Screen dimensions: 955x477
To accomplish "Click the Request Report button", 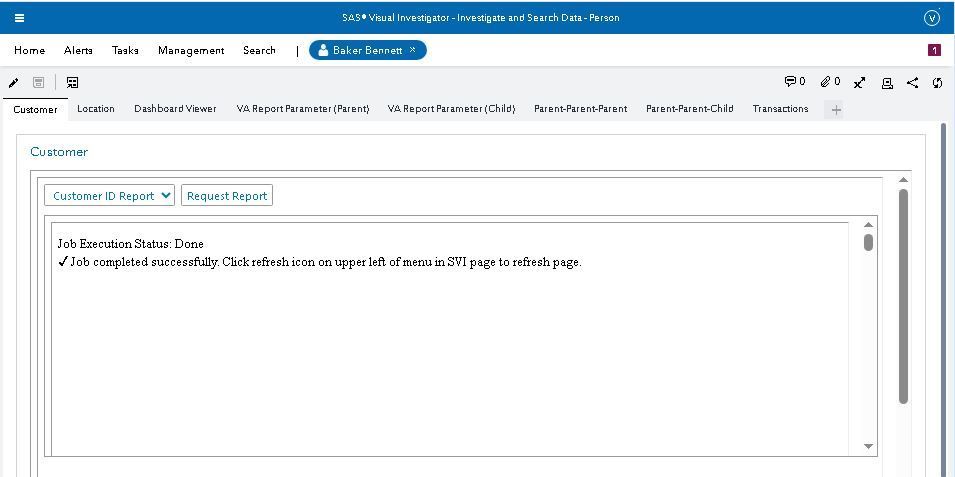I will pos(227,196).
